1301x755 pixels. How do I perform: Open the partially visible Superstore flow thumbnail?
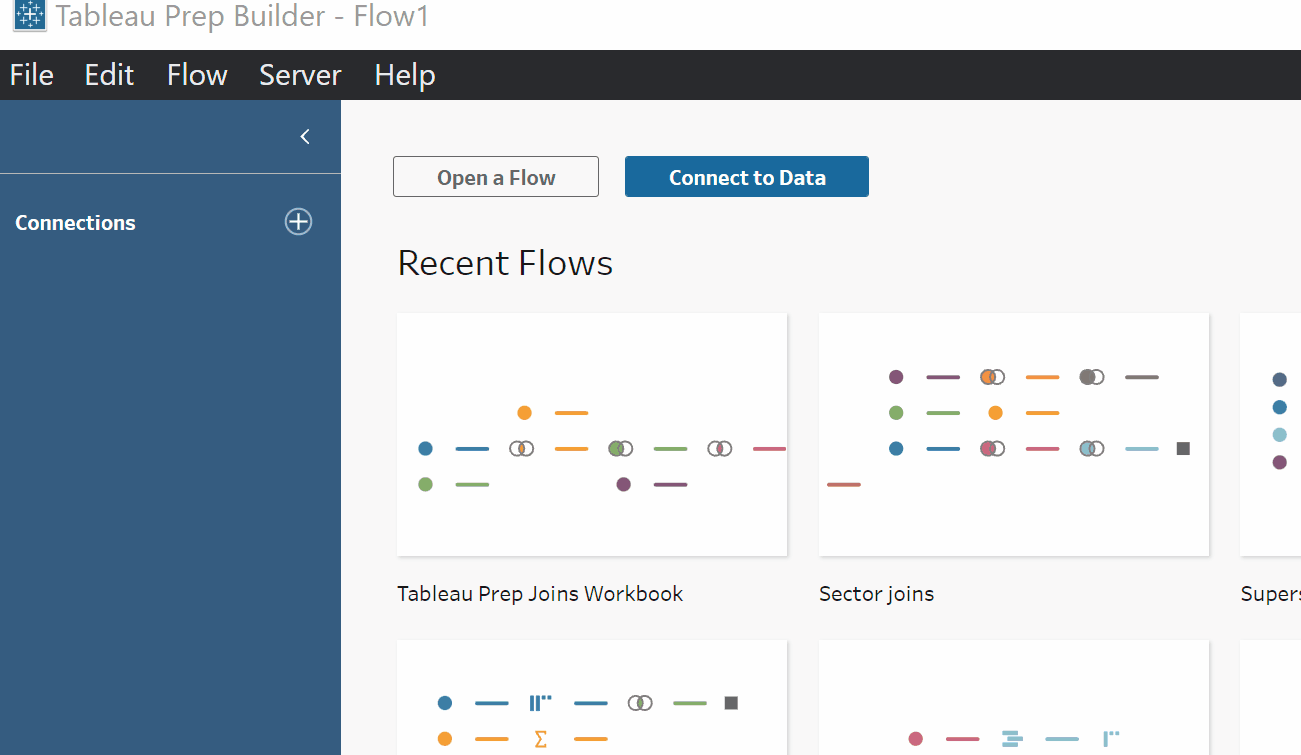(x=1272, y=434)
